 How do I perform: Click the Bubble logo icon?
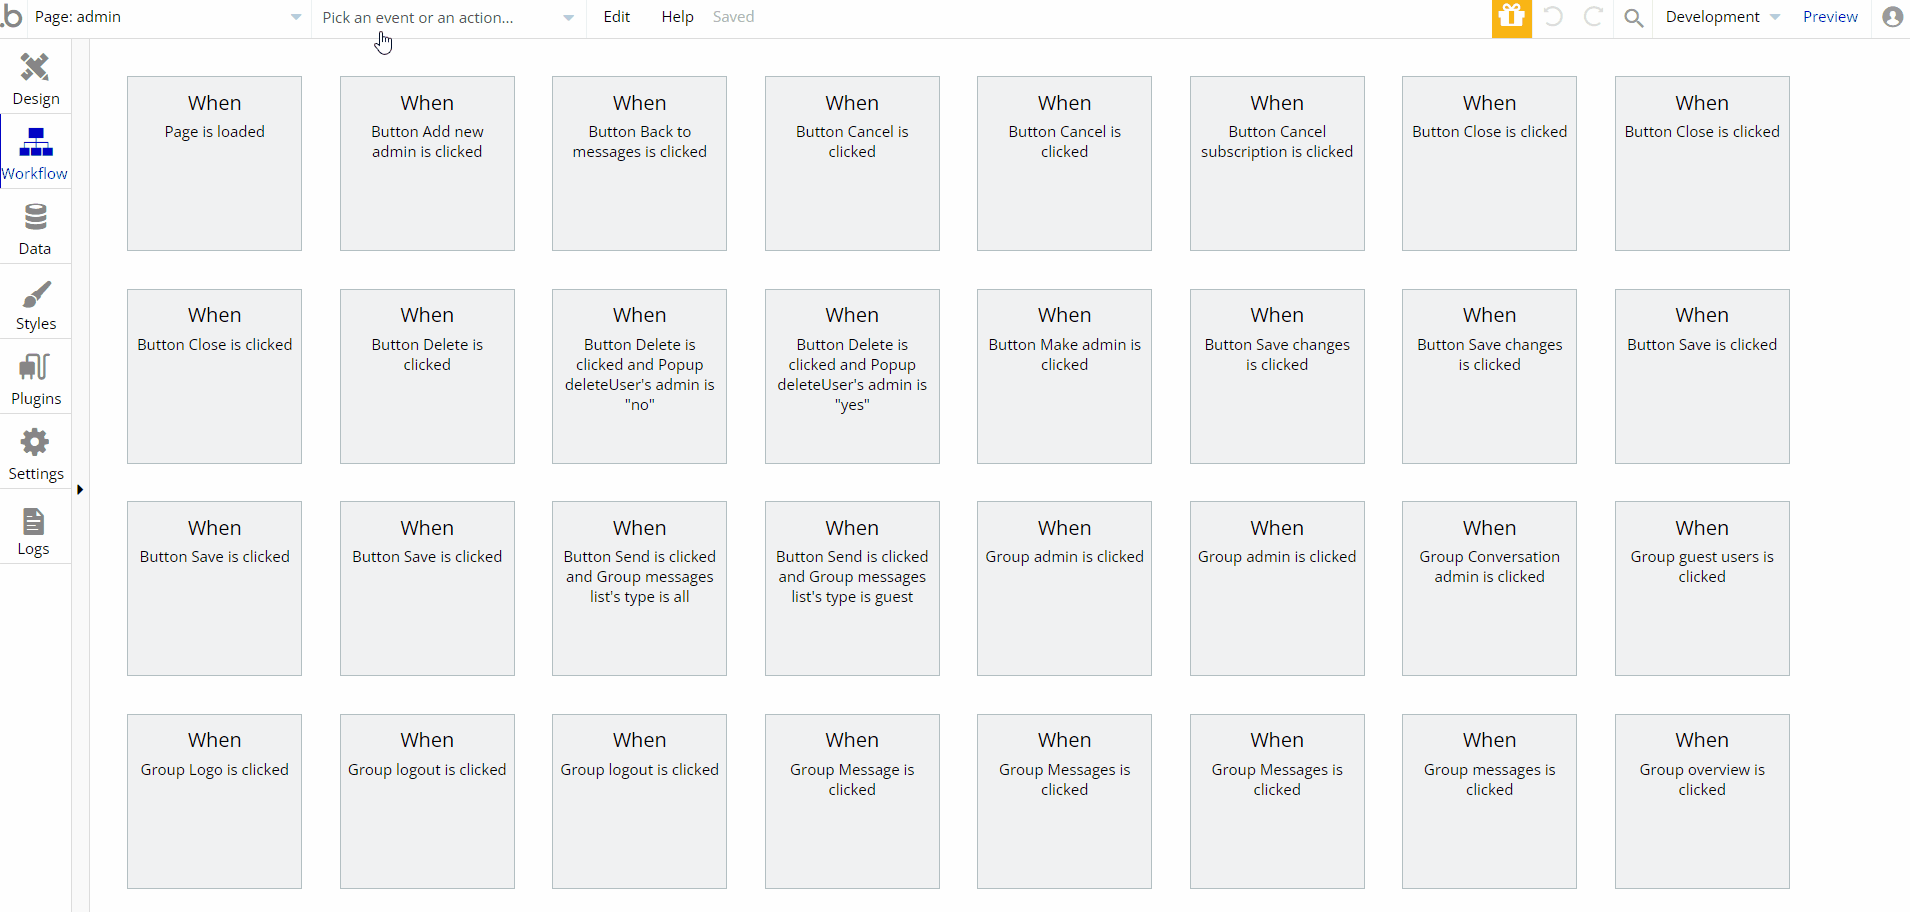click(11, 17)
